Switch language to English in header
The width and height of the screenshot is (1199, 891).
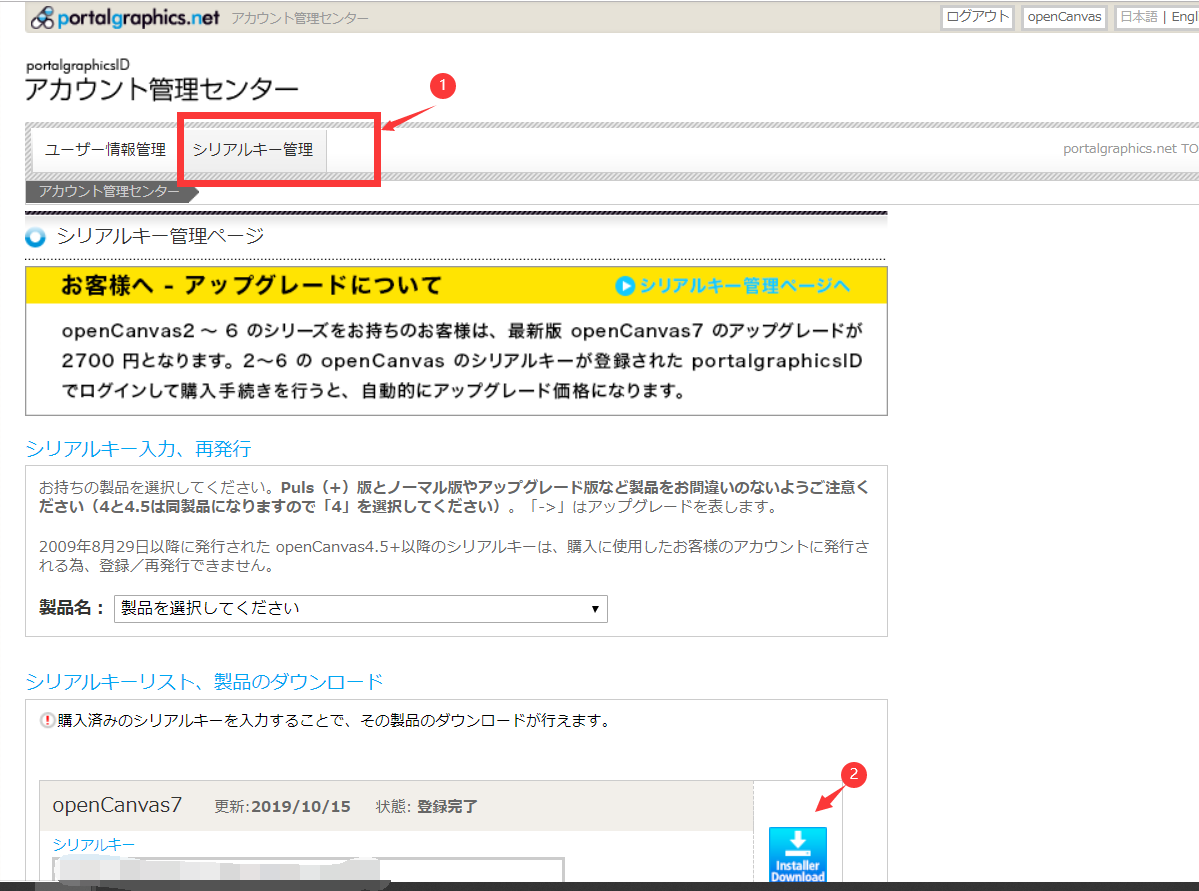point(1184,17)
